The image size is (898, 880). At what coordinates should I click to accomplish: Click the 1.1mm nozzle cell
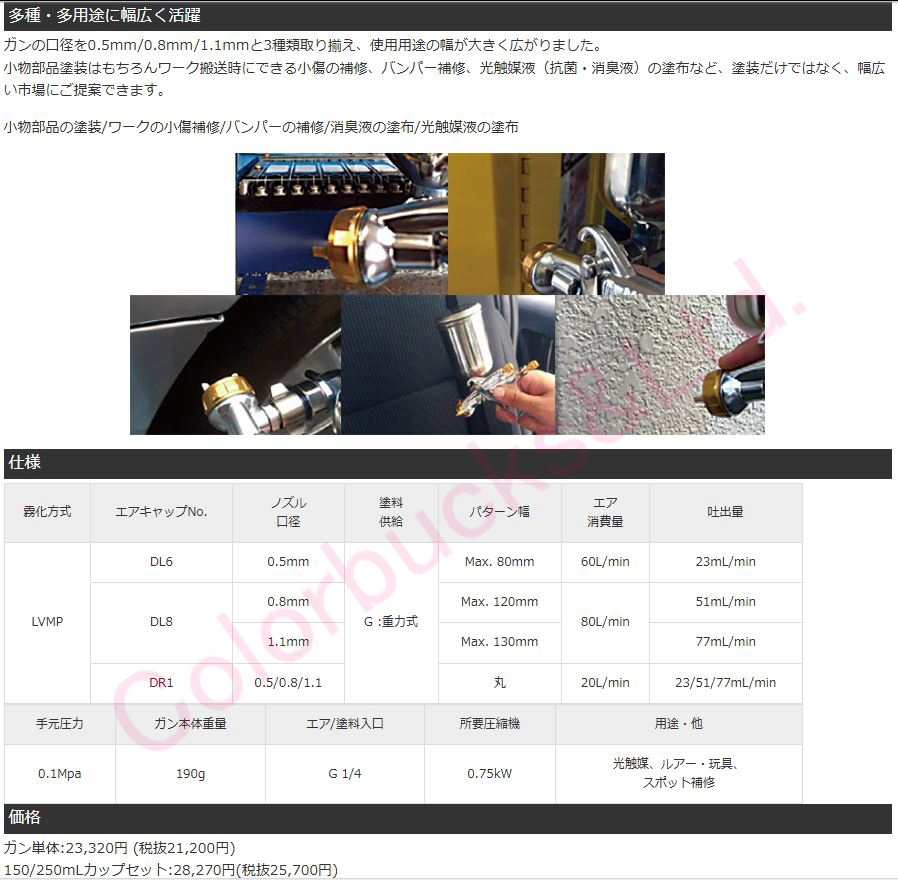288,643
